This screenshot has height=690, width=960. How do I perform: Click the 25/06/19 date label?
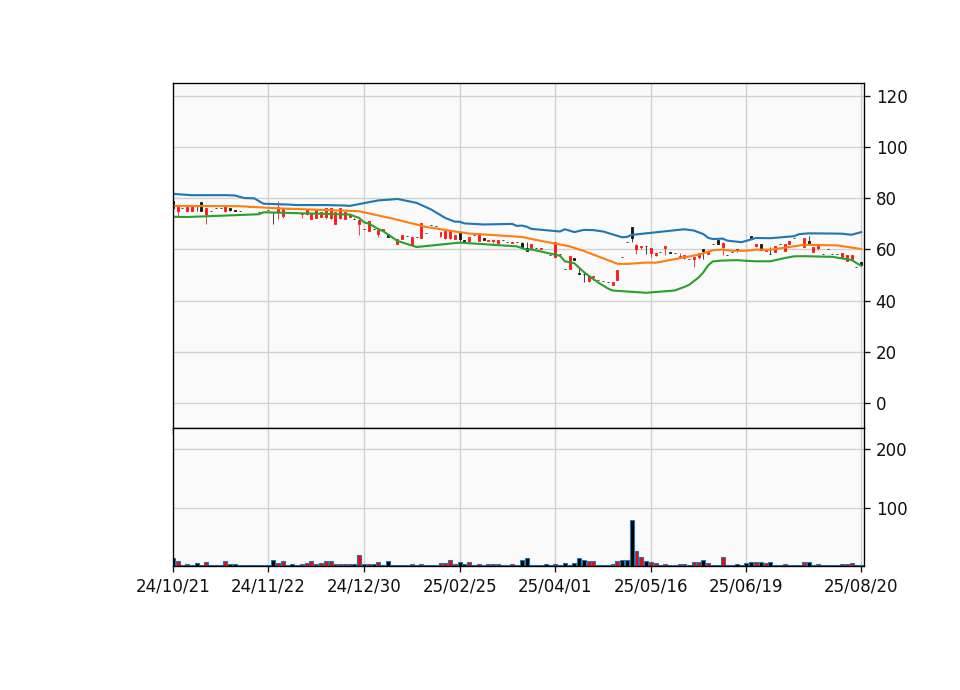[x=746, y=586]
